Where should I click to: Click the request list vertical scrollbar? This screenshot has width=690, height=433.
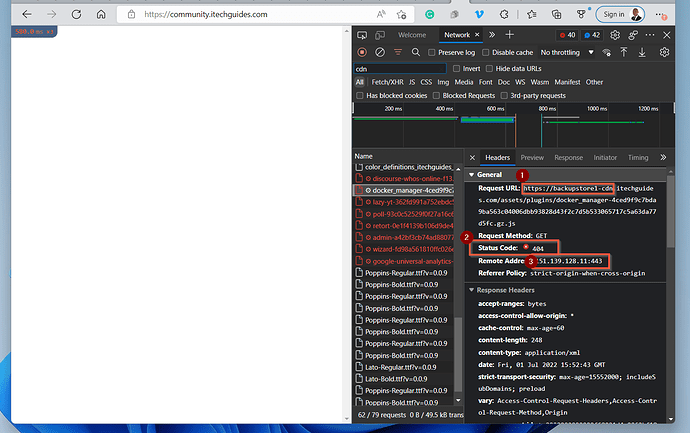click(458, 354)
